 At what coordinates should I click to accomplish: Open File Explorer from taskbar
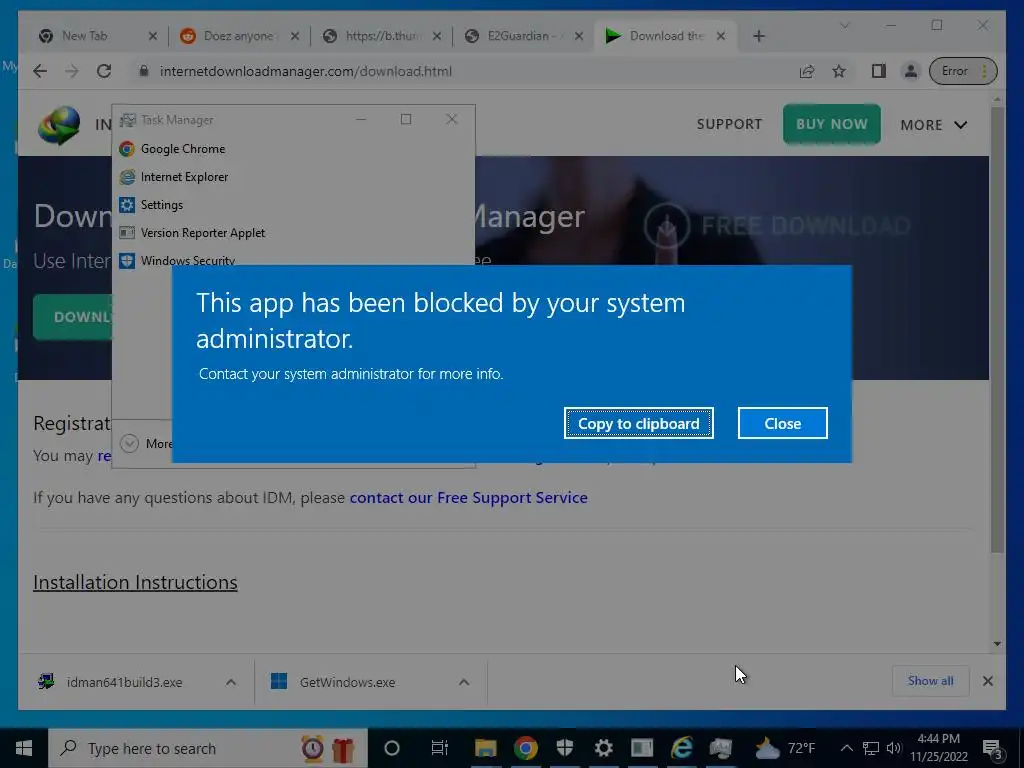[485, 748]
